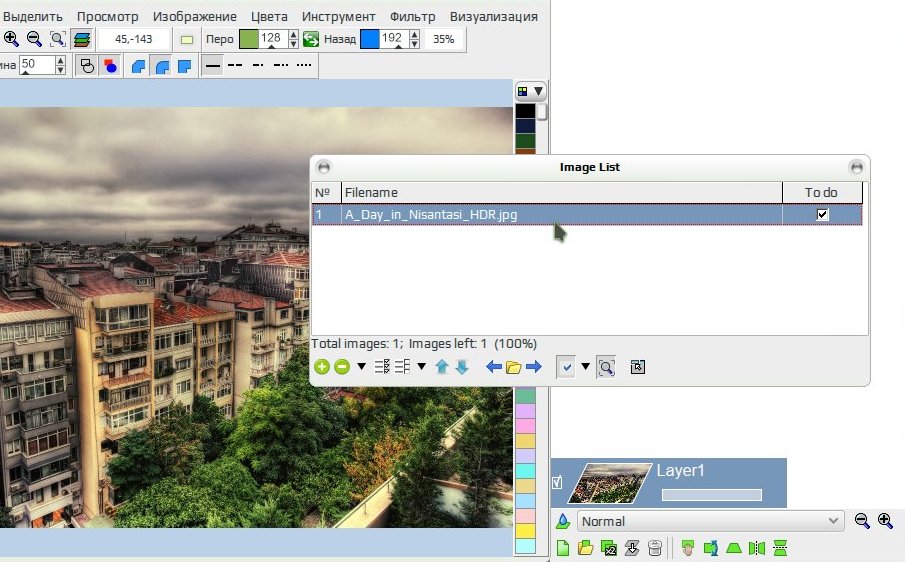This screenshot has height=562, width=905.
Task: Select the round join style
Action: pyautogui.click(x=162, y=66)
